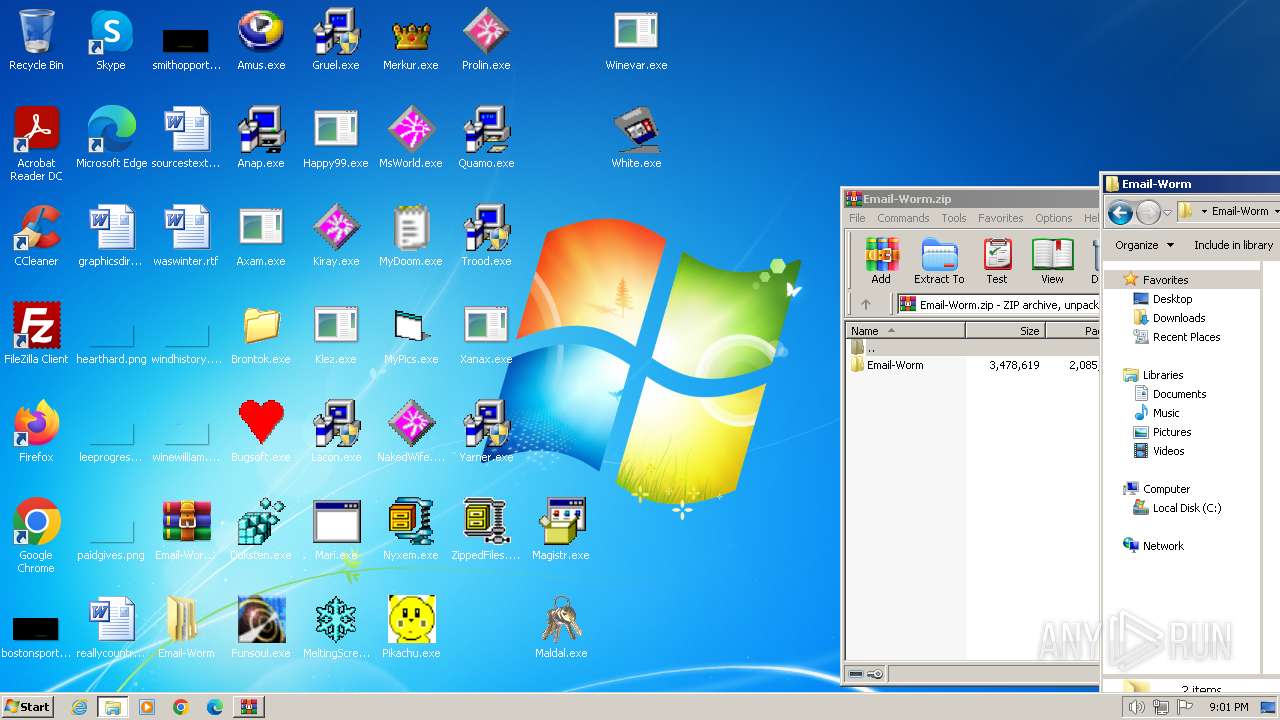Image resolution: width=1280 pixels, height=720 pixels.
Task: Select the White.exe desktop icon
Action: click(636, 138)
